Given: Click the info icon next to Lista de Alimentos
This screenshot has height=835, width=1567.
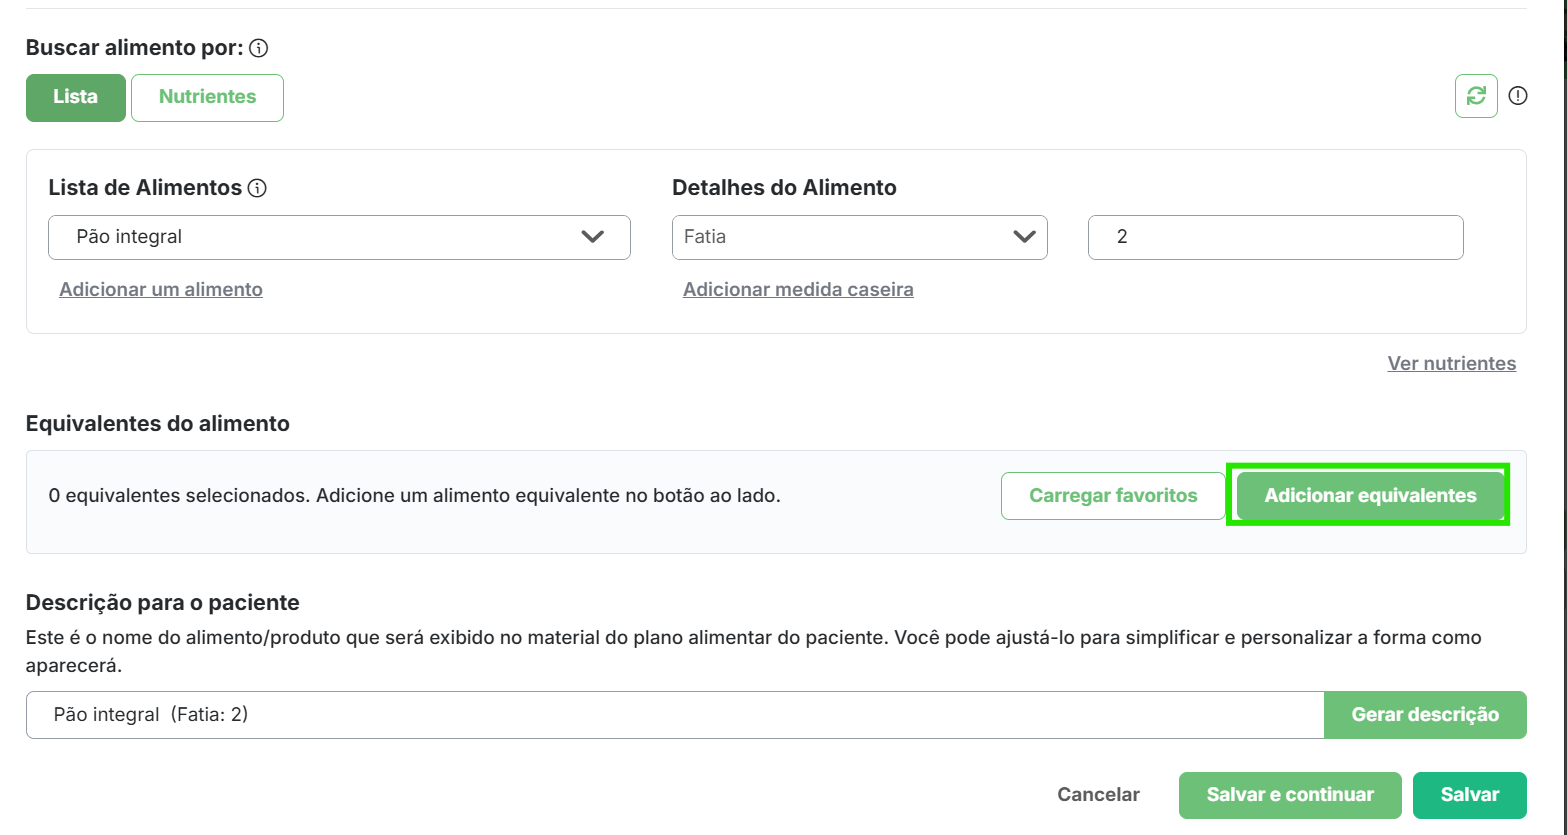Looking at the screenshot, I should tap(257, 188).
